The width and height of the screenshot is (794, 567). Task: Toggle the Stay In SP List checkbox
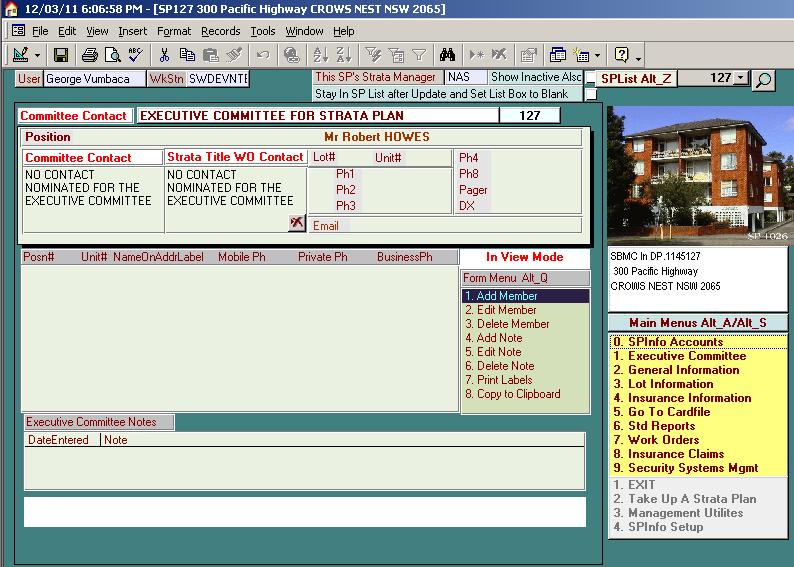pos(591,94)
